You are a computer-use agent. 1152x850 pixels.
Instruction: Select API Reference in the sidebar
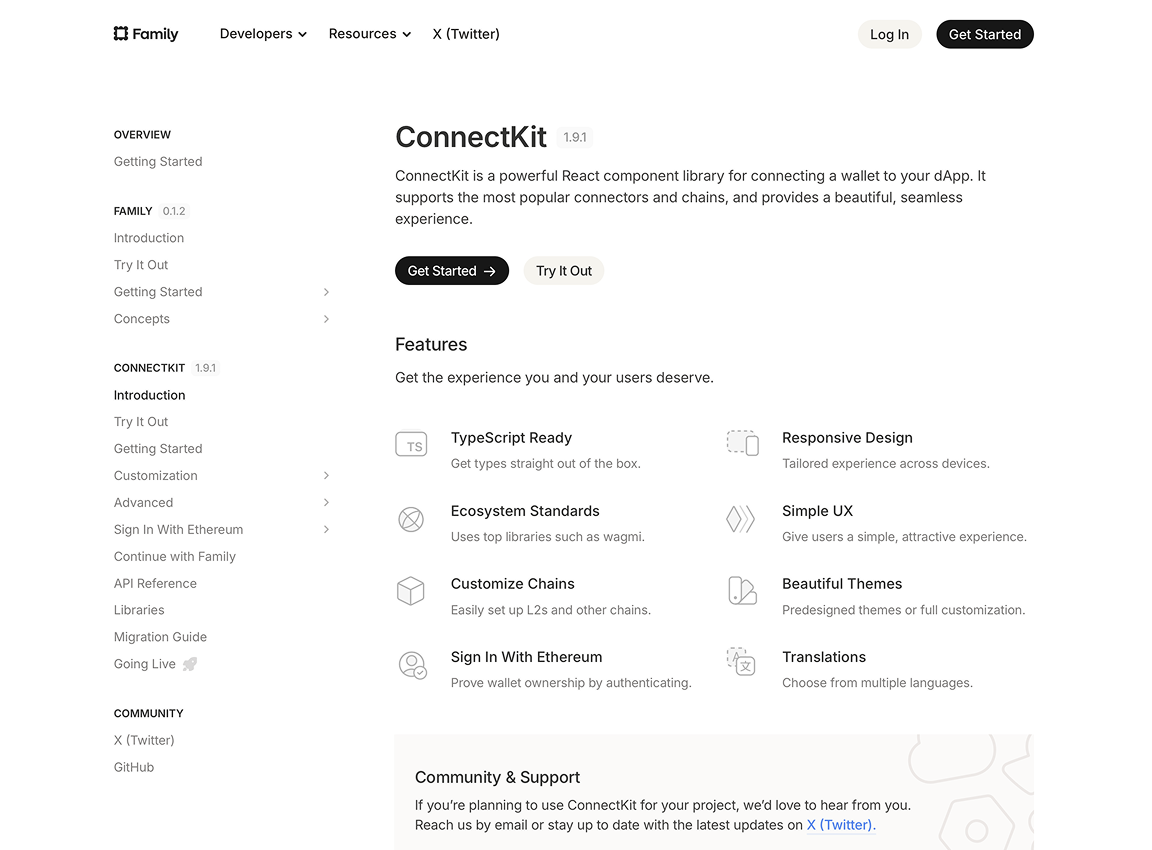155,584
